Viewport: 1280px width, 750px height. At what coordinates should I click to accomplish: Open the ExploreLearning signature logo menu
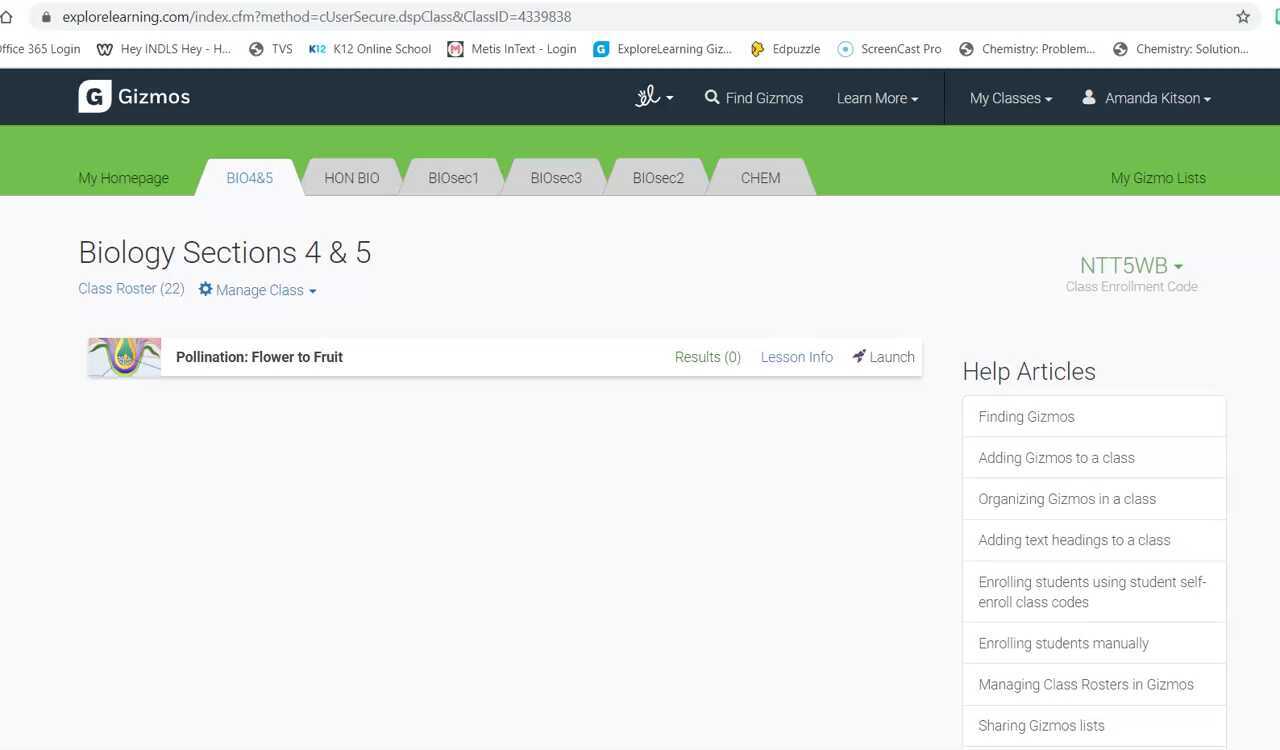click(654, 97)
